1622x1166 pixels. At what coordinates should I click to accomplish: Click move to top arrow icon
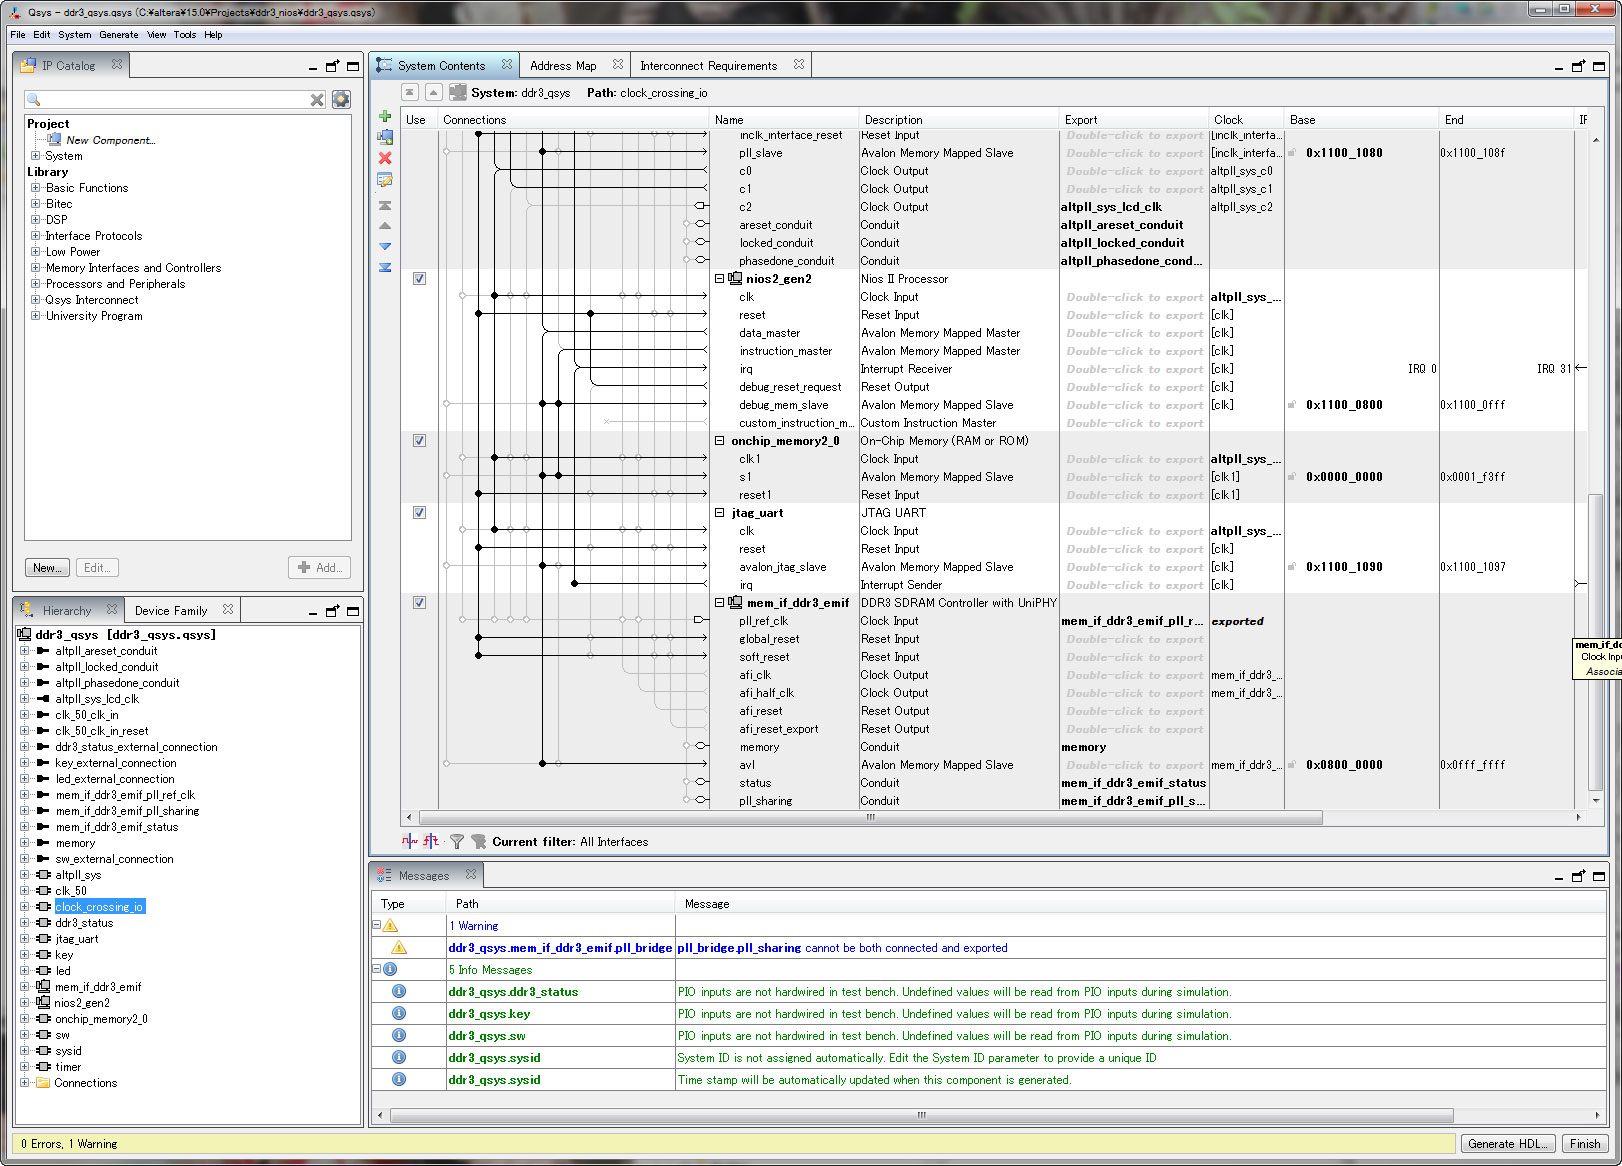click(385, 205)
